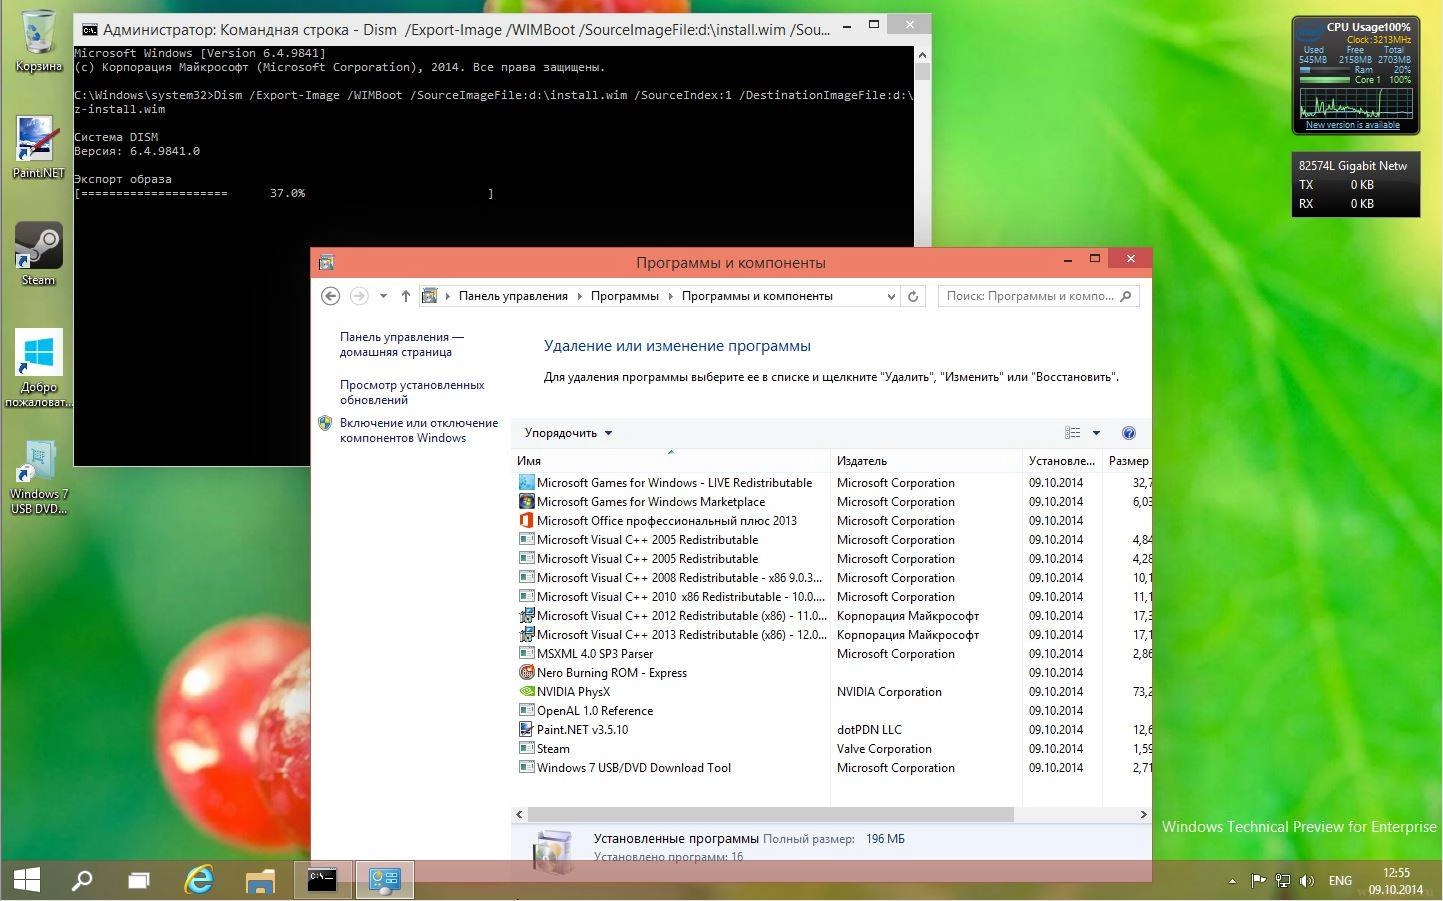Open the Paint.NET desktop shortcut

[38, 147]
